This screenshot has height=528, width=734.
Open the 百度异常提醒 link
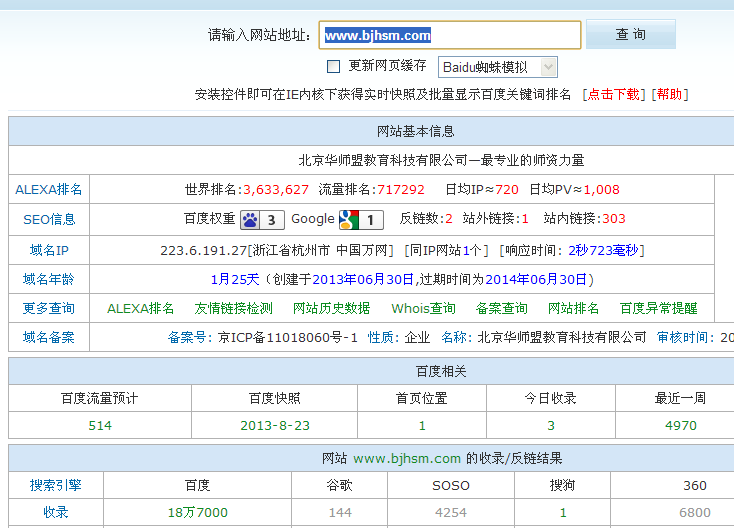pos(659,308)
